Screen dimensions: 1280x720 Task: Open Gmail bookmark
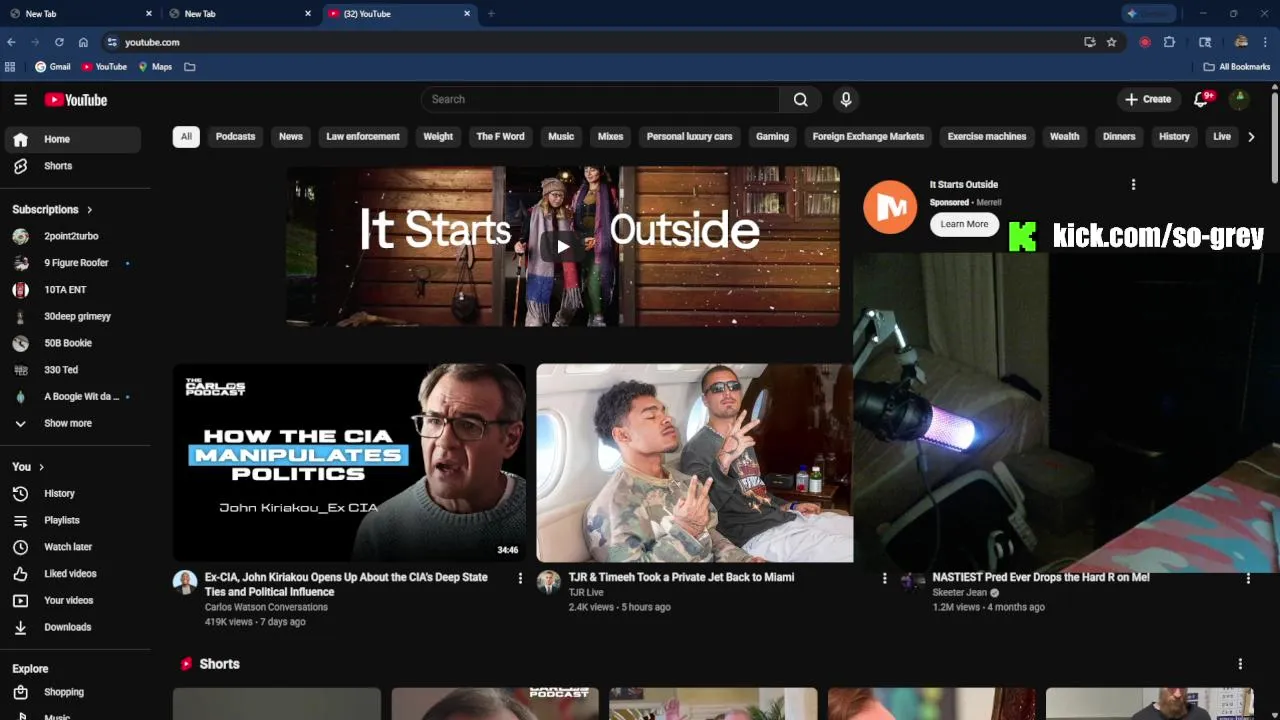tap(53, 67)
